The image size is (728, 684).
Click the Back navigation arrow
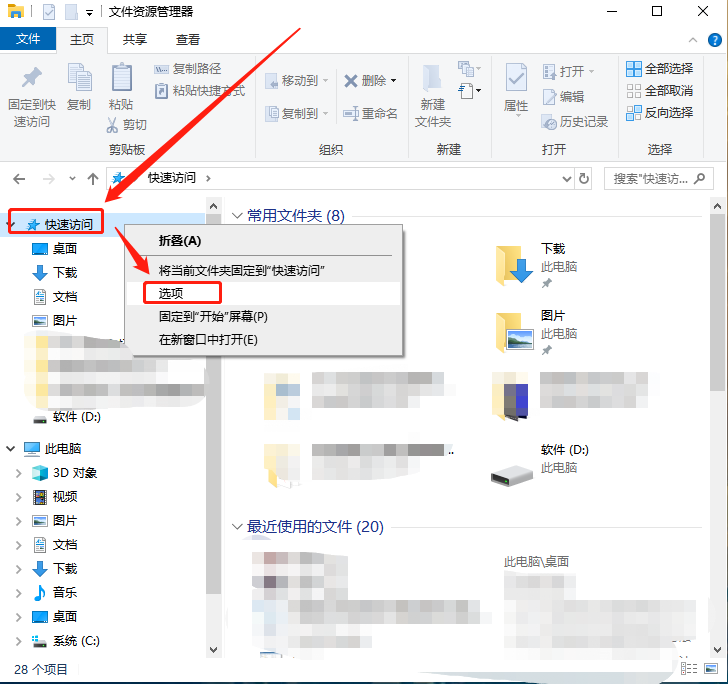[x=19, y=179]
